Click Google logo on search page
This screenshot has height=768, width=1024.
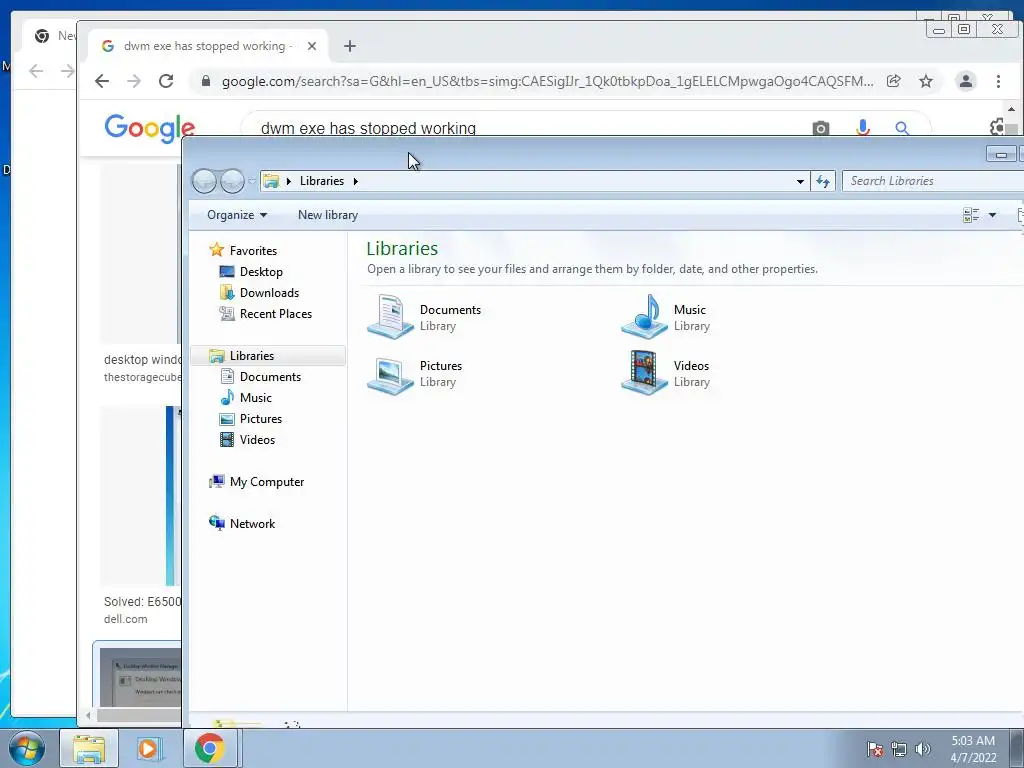(150, 128)
